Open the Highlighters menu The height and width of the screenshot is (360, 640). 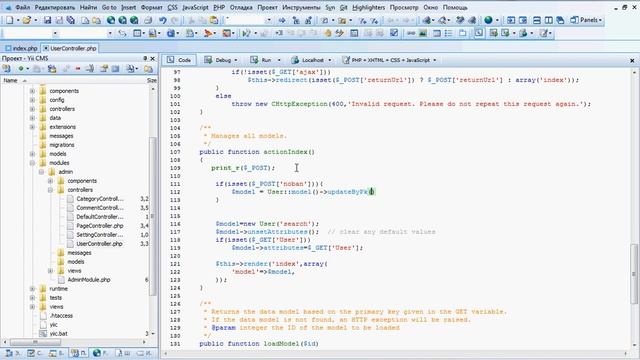368,7
